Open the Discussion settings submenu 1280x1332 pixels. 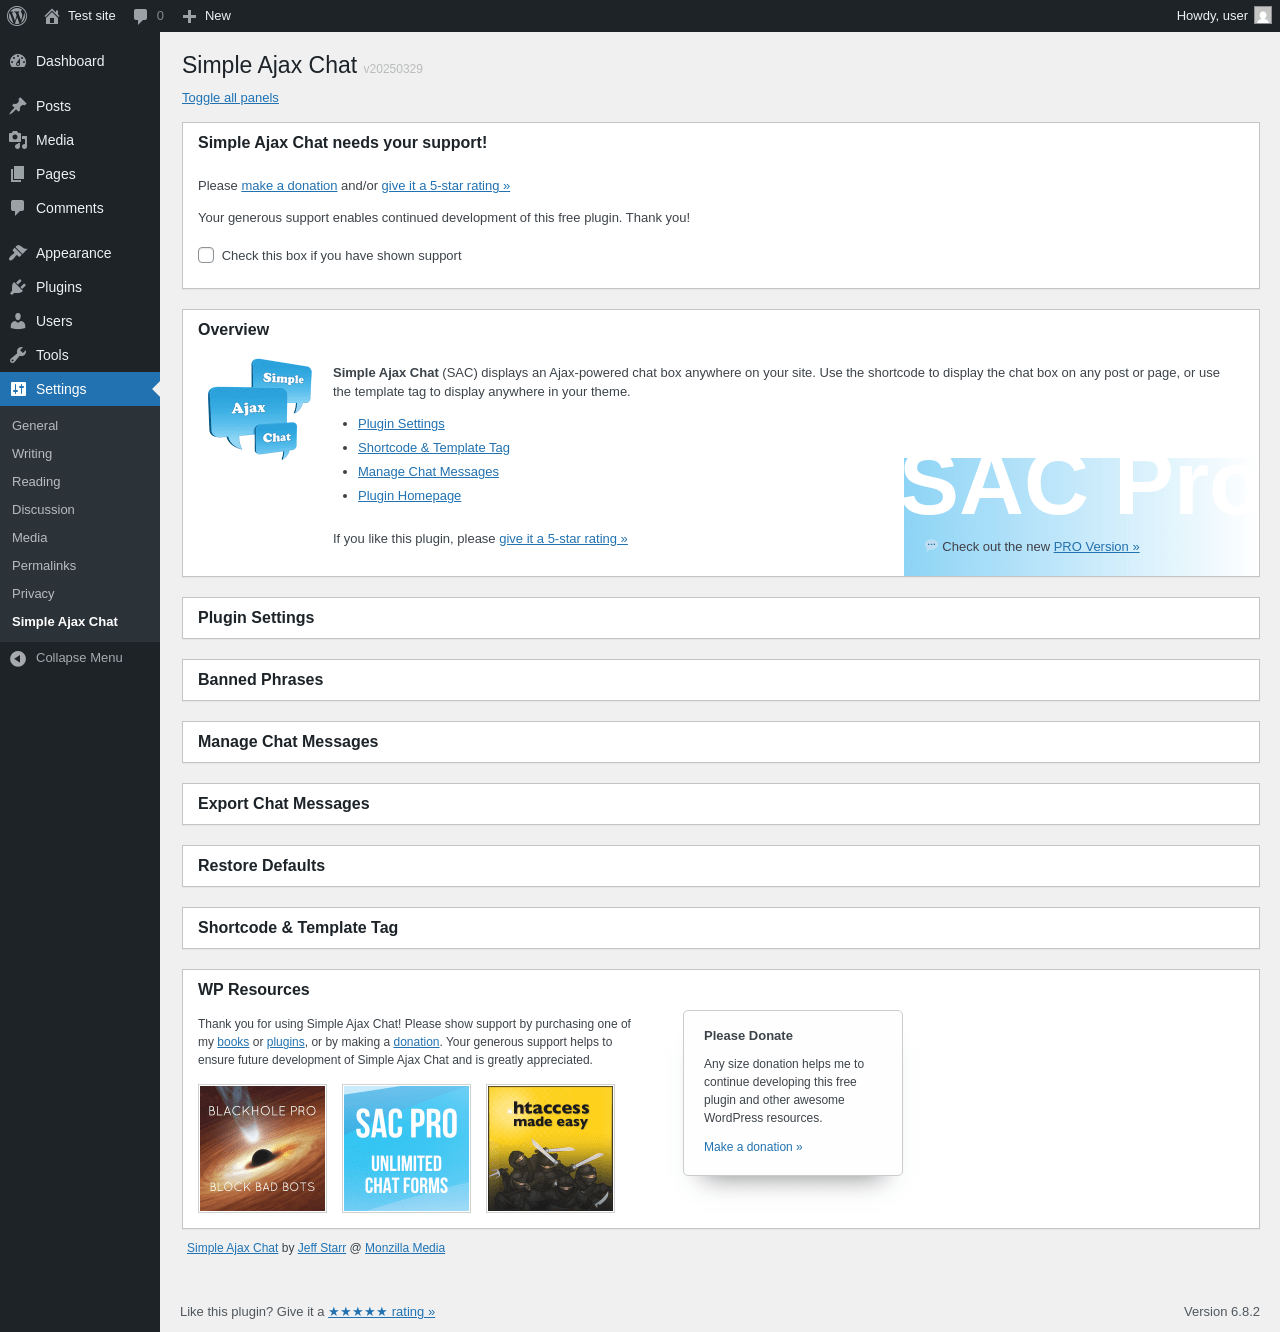tap(43, 510)
